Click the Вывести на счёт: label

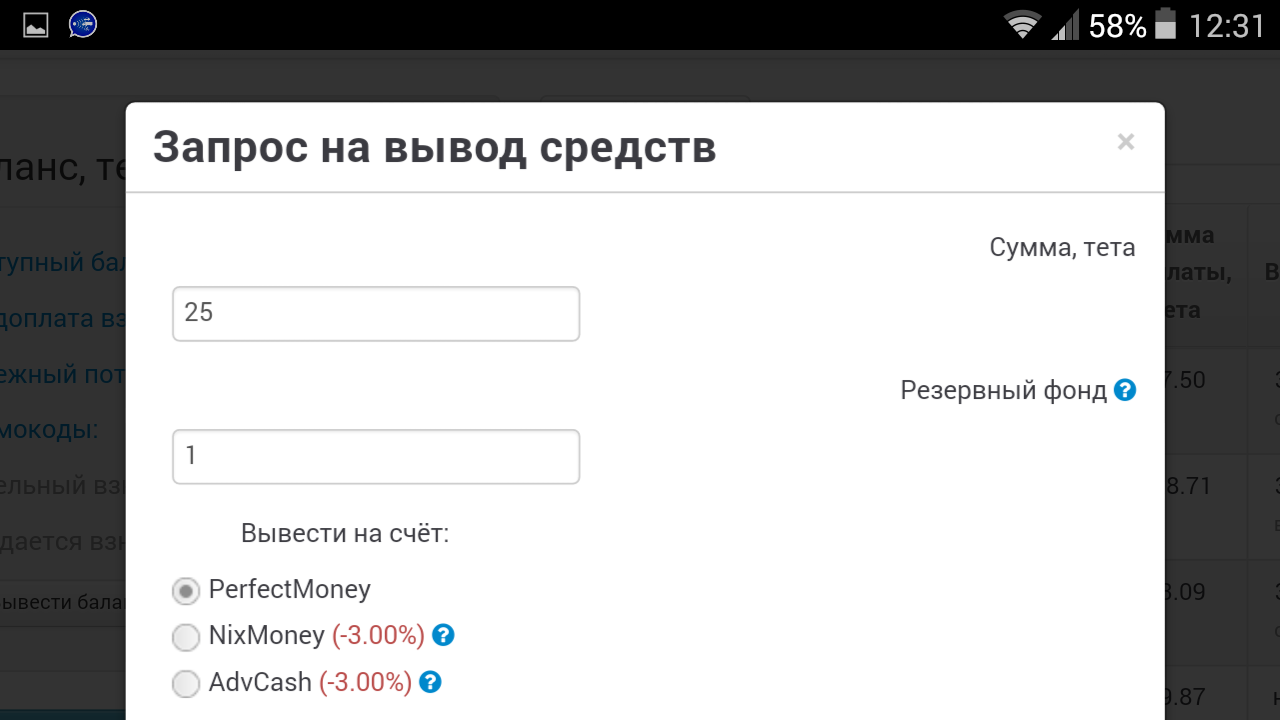coord(345,533)
